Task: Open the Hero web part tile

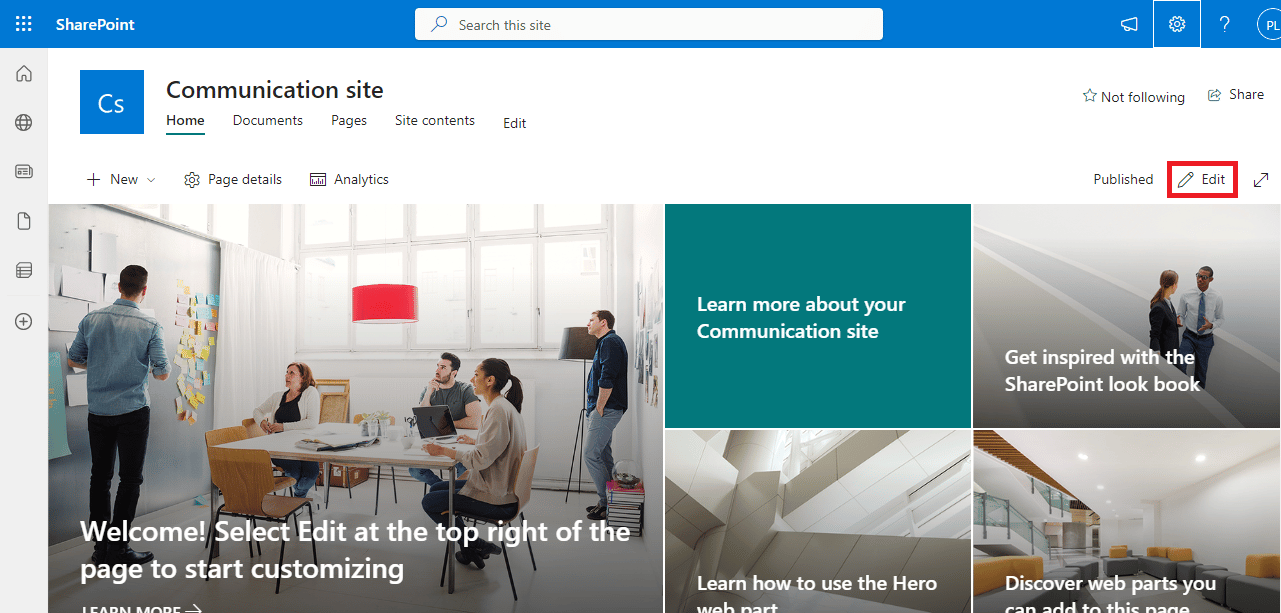Action: (x=818, y=521)
